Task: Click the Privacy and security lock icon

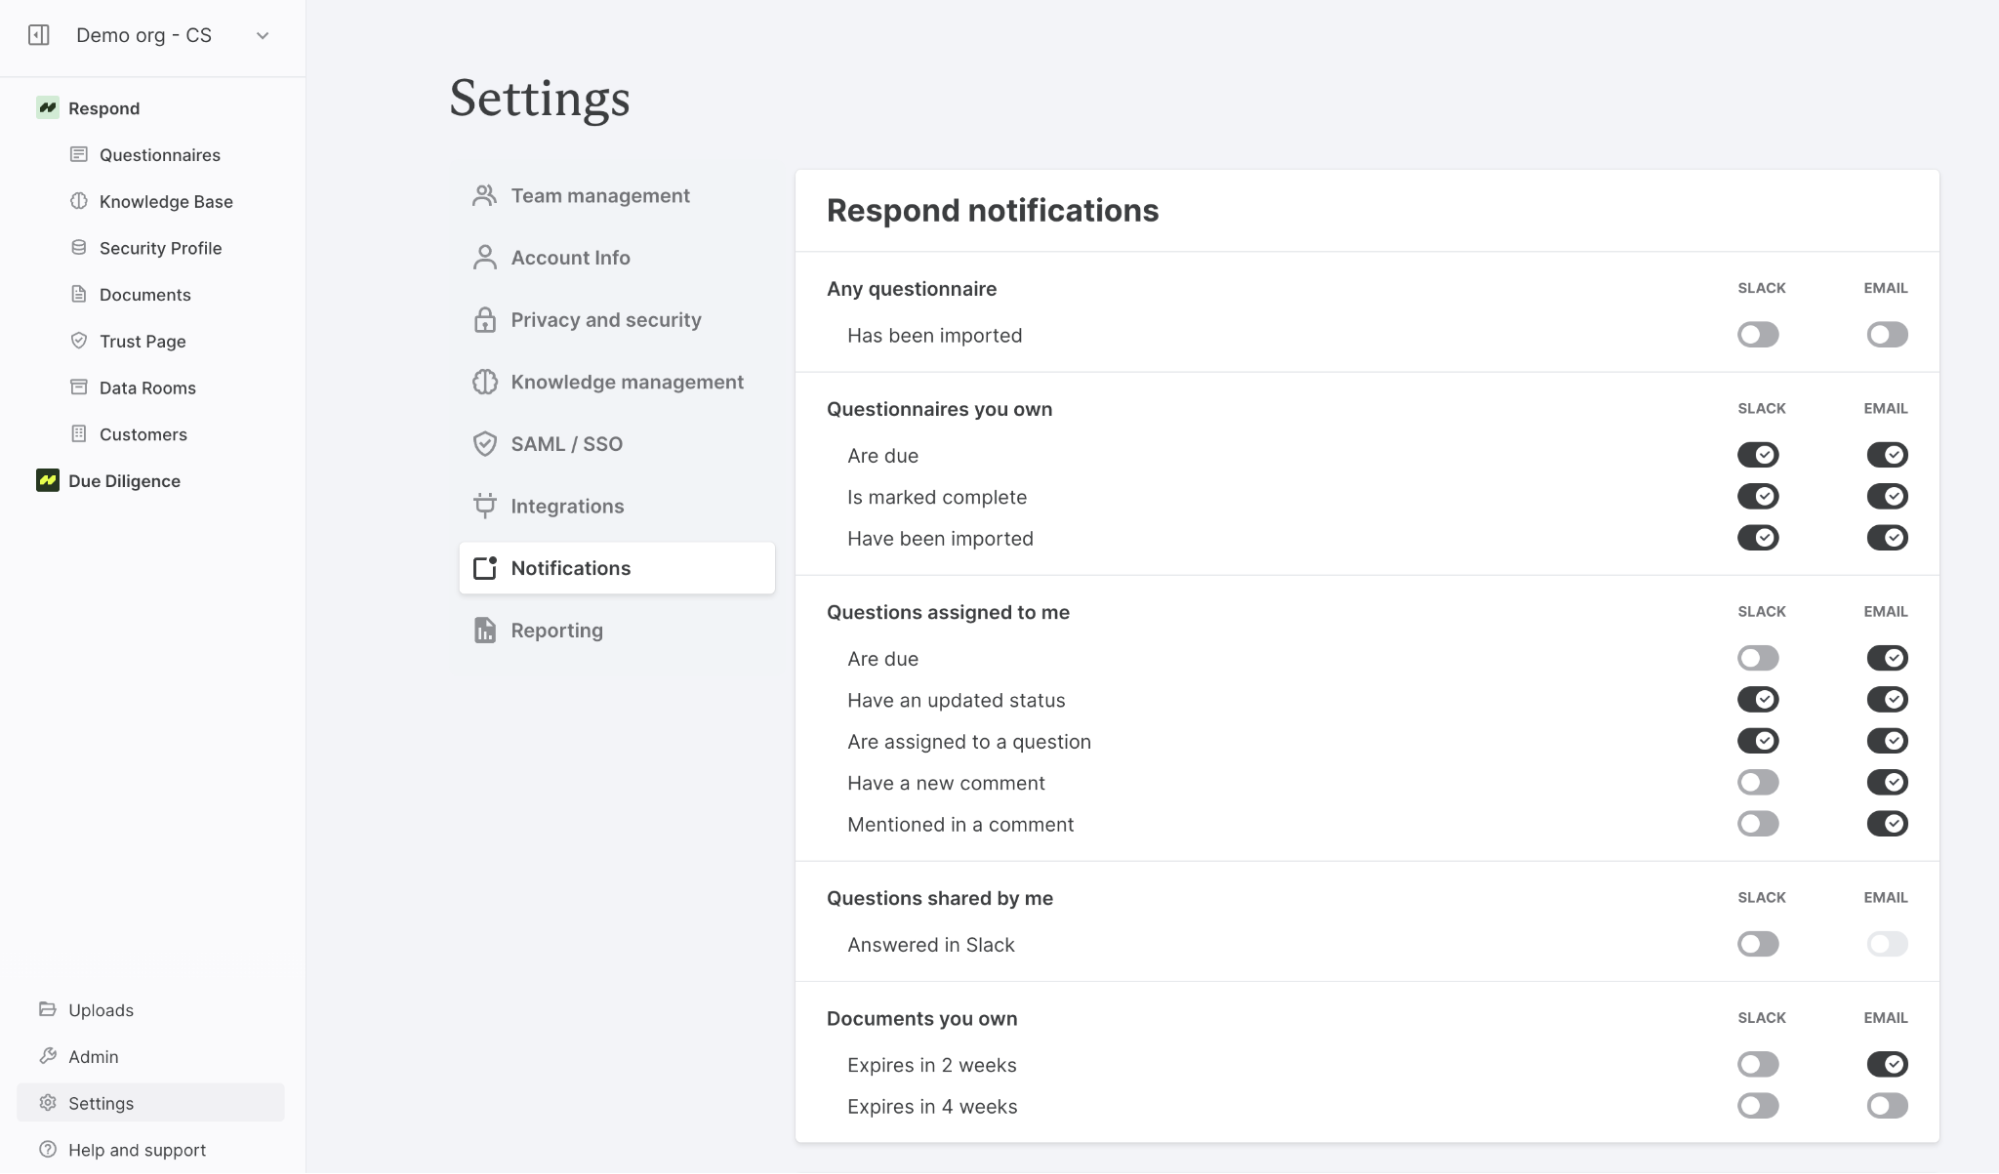Action: point(485,319)
